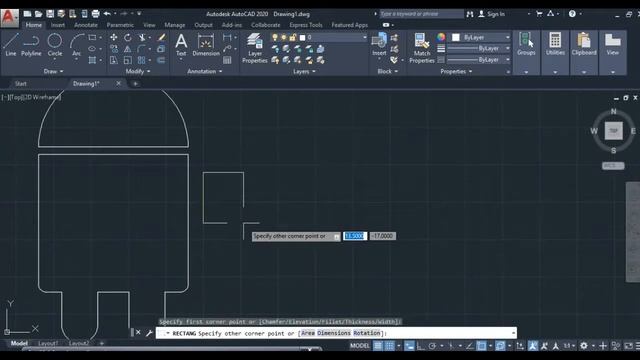The height and width of the screenshot is (360, 640).
Task: Click the object color wheel swatch
Action: tap(441, 37)
